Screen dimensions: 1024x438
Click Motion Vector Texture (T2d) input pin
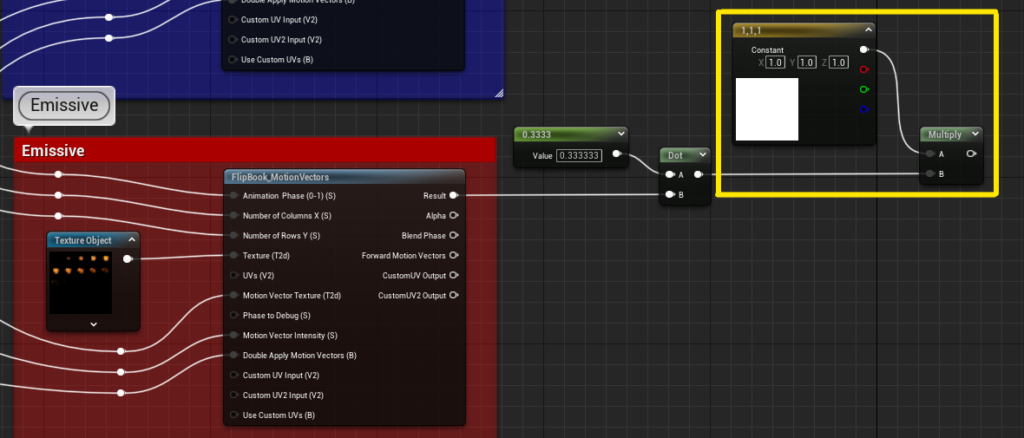click(x=234, y=296)
